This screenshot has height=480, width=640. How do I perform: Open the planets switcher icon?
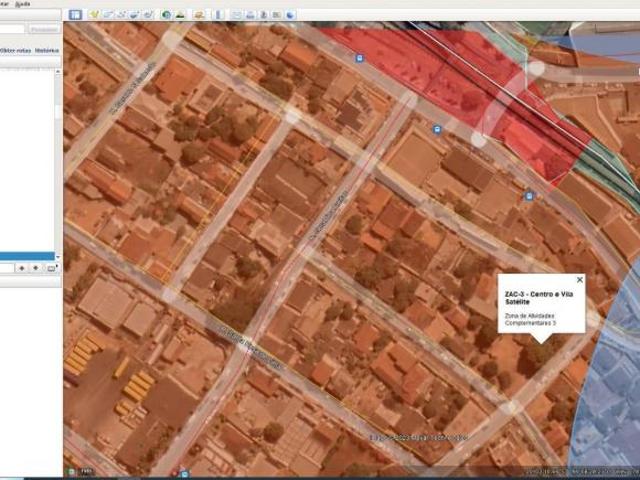click(199, 15)
